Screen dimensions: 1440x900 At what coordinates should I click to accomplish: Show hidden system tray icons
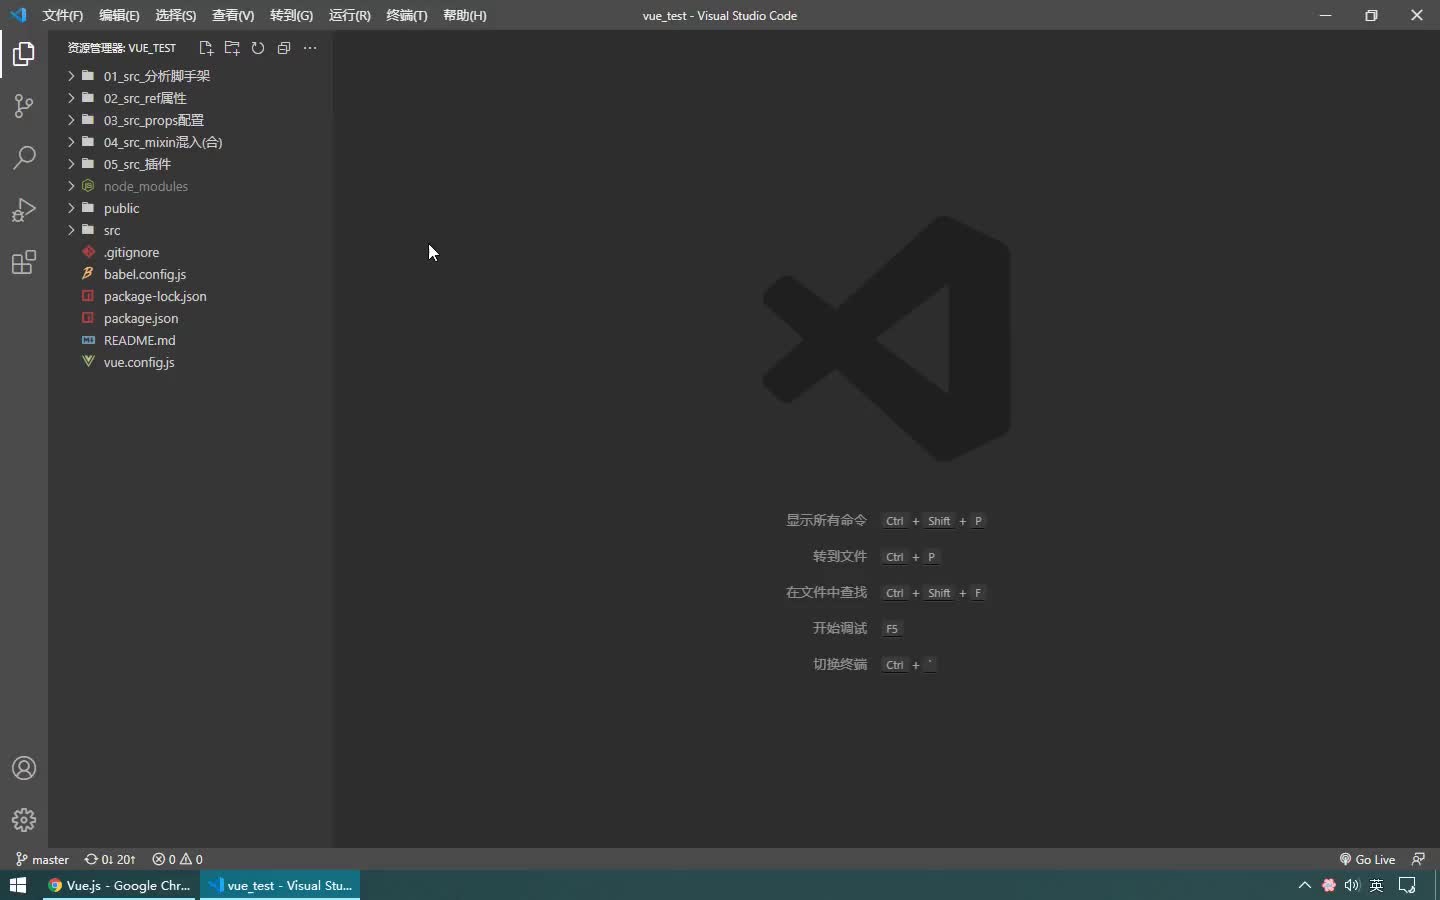point(1304,885)
